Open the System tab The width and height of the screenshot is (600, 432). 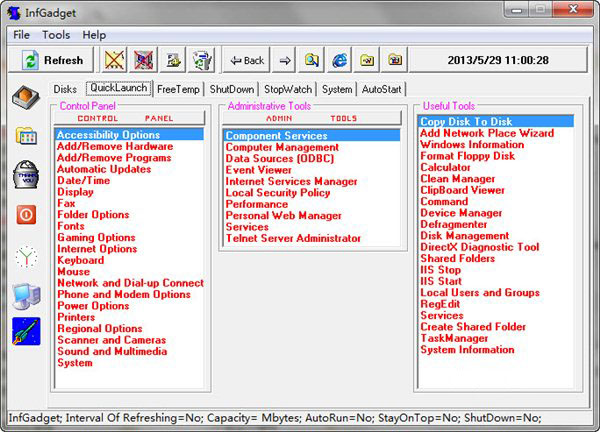pyautogui.click(x=337, y=89)
